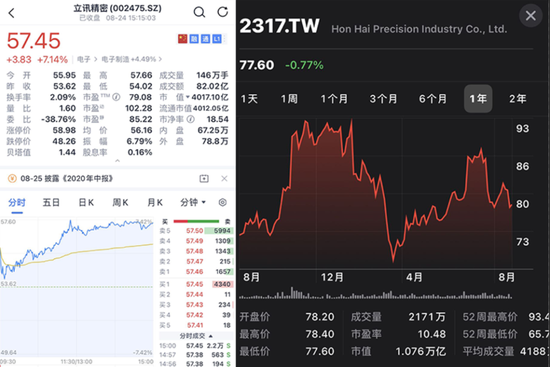
Task: Select the 6个月 range on Hon Hai chart
Action: pos(432,99)
